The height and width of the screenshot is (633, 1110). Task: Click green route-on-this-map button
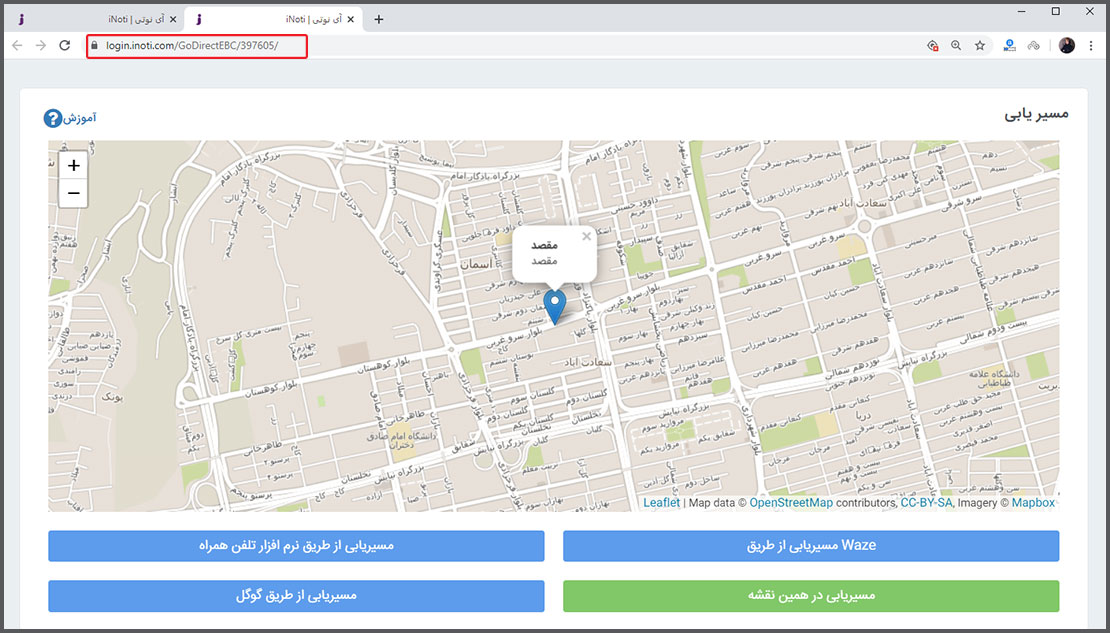point(811,596)
